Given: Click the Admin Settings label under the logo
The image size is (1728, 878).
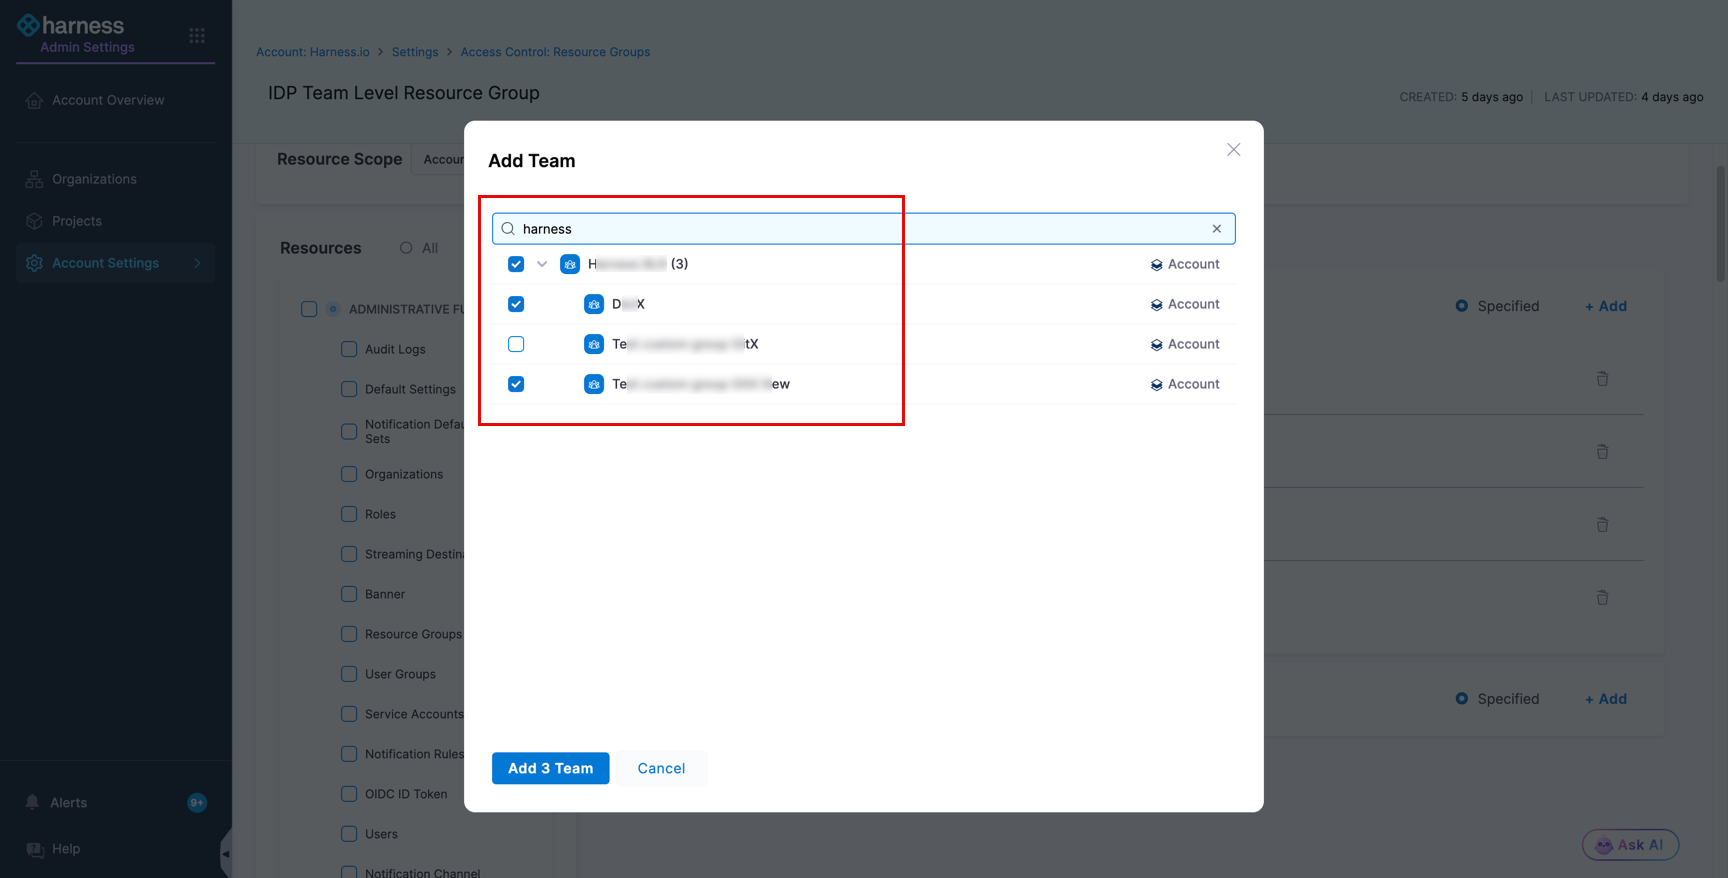Looking at the screenshot, I should 87,47.
